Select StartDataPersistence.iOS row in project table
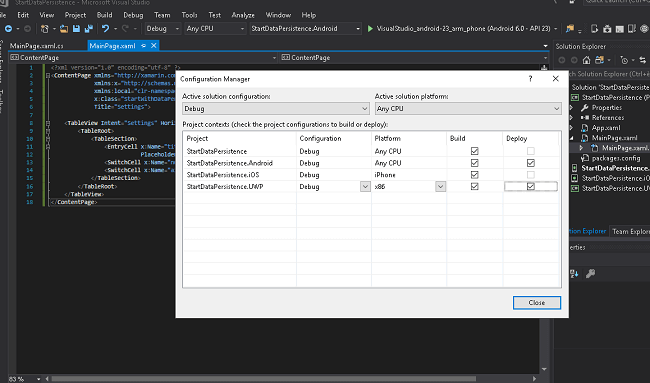The image size is (650, 383). click(x=223, y=175)
